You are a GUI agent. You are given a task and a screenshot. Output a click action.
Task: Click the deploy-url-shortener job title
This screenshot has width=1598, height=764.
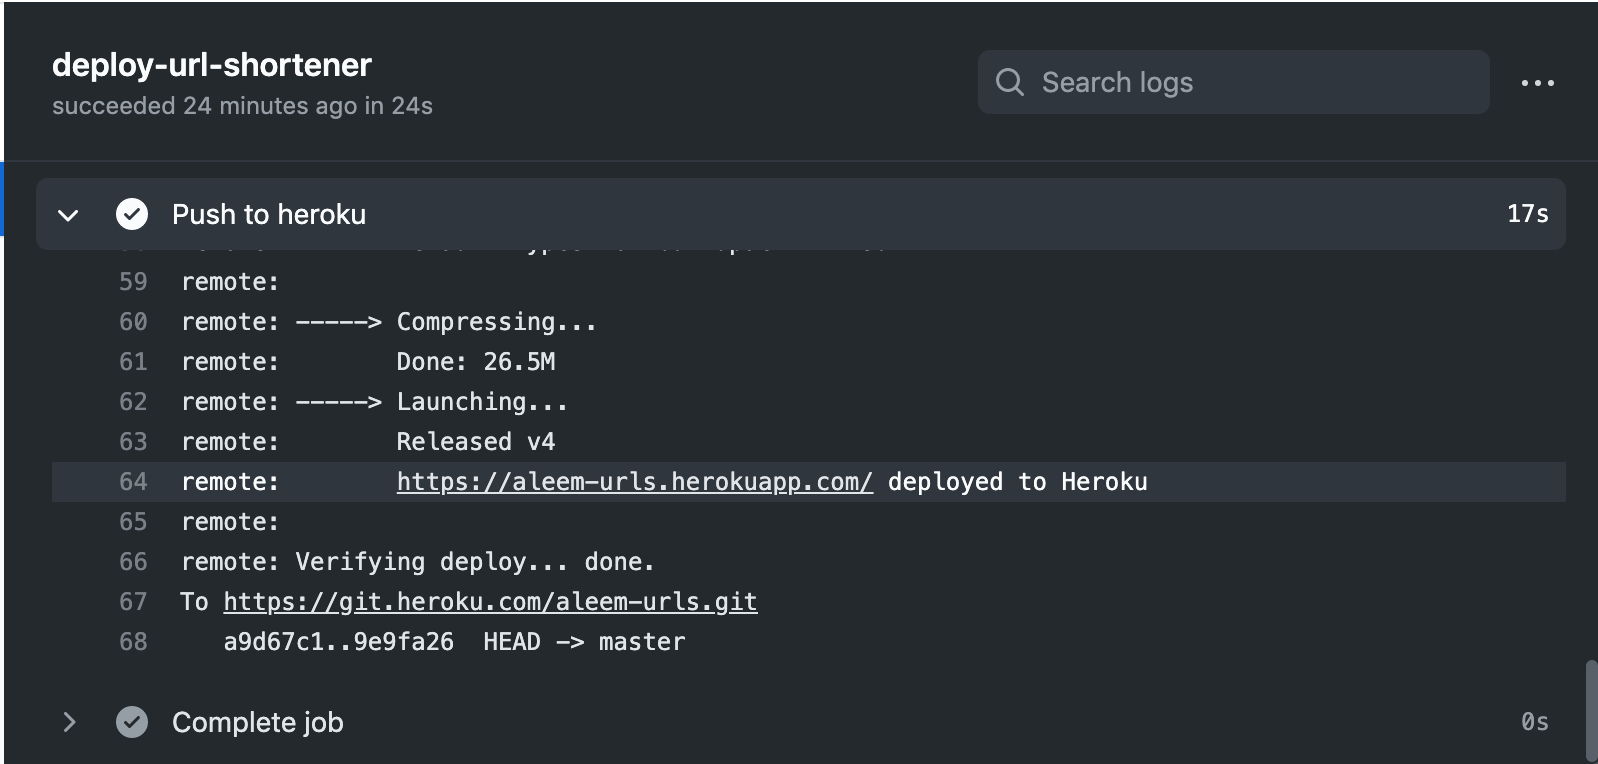[x=212, y=65]
